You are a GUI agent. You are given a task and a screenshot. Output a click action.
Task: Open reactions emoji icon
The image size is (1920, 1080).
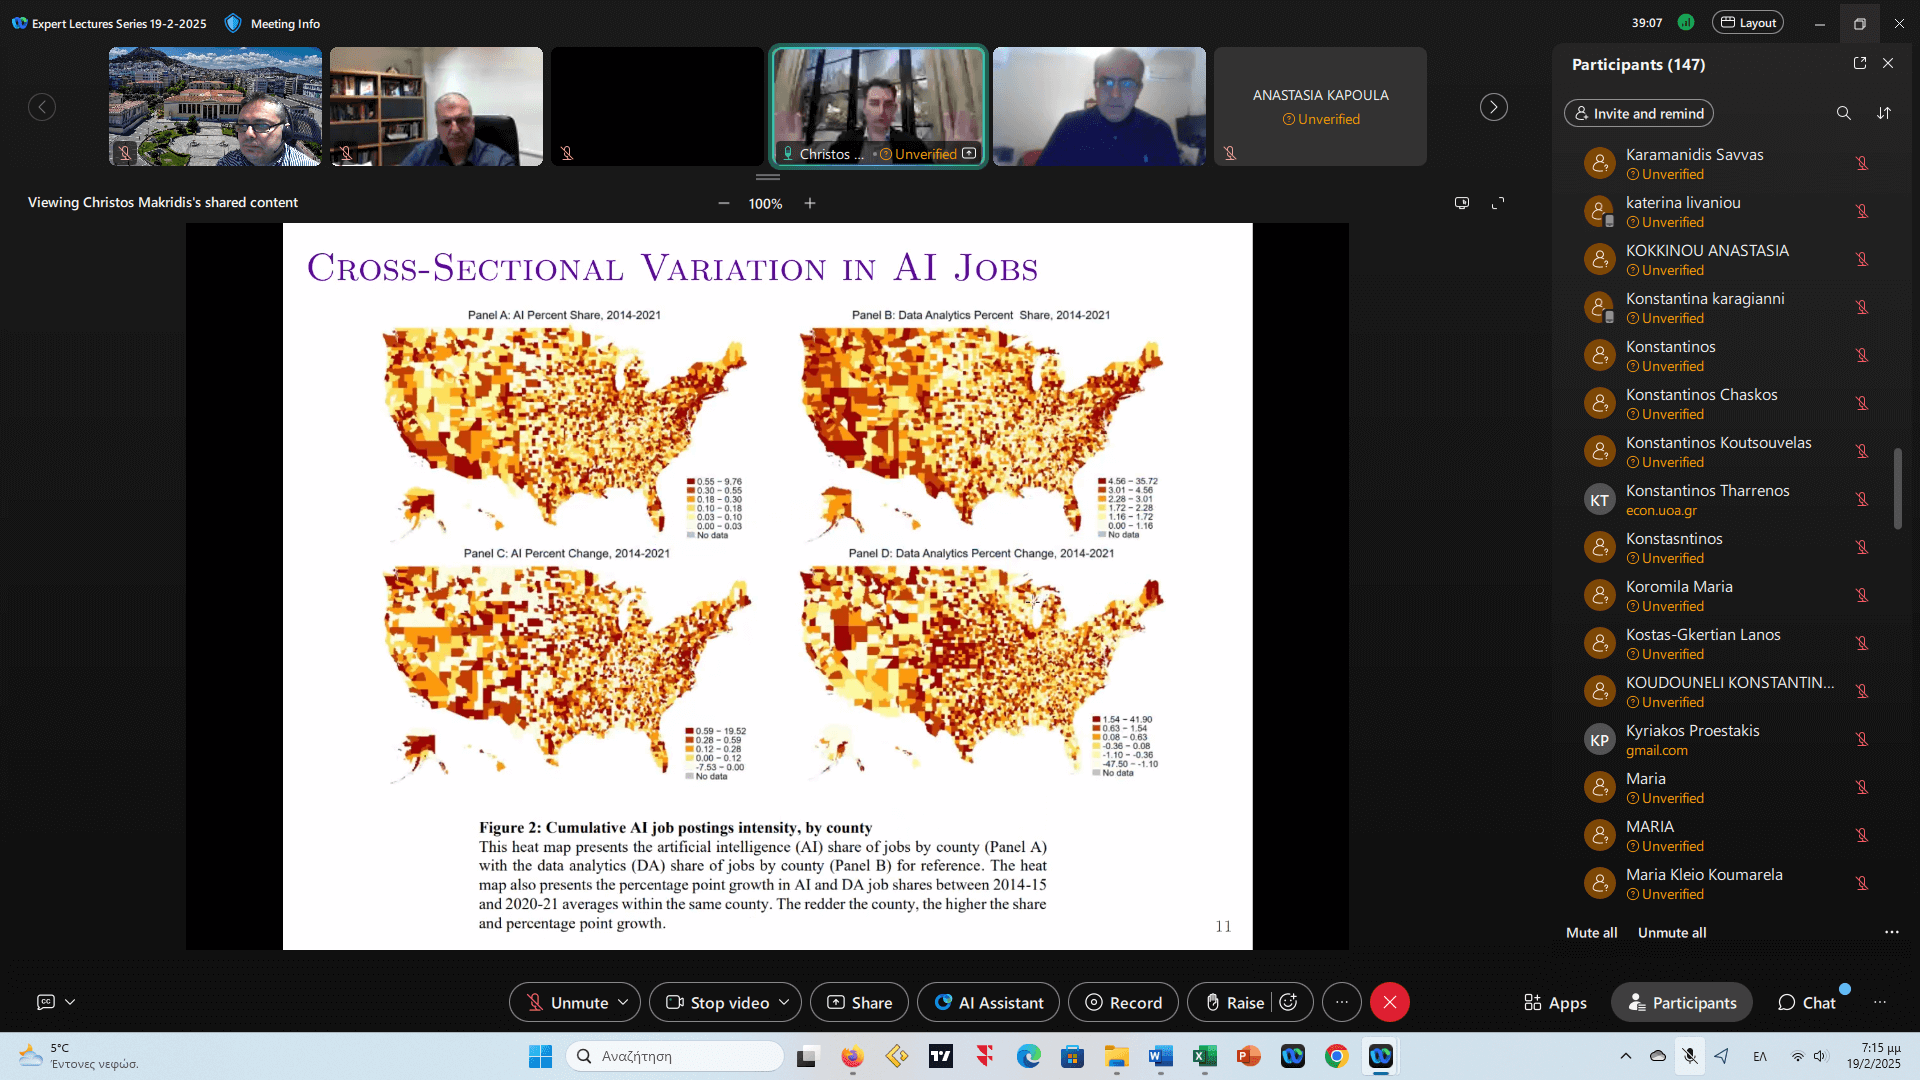tap(1289, 1002)
